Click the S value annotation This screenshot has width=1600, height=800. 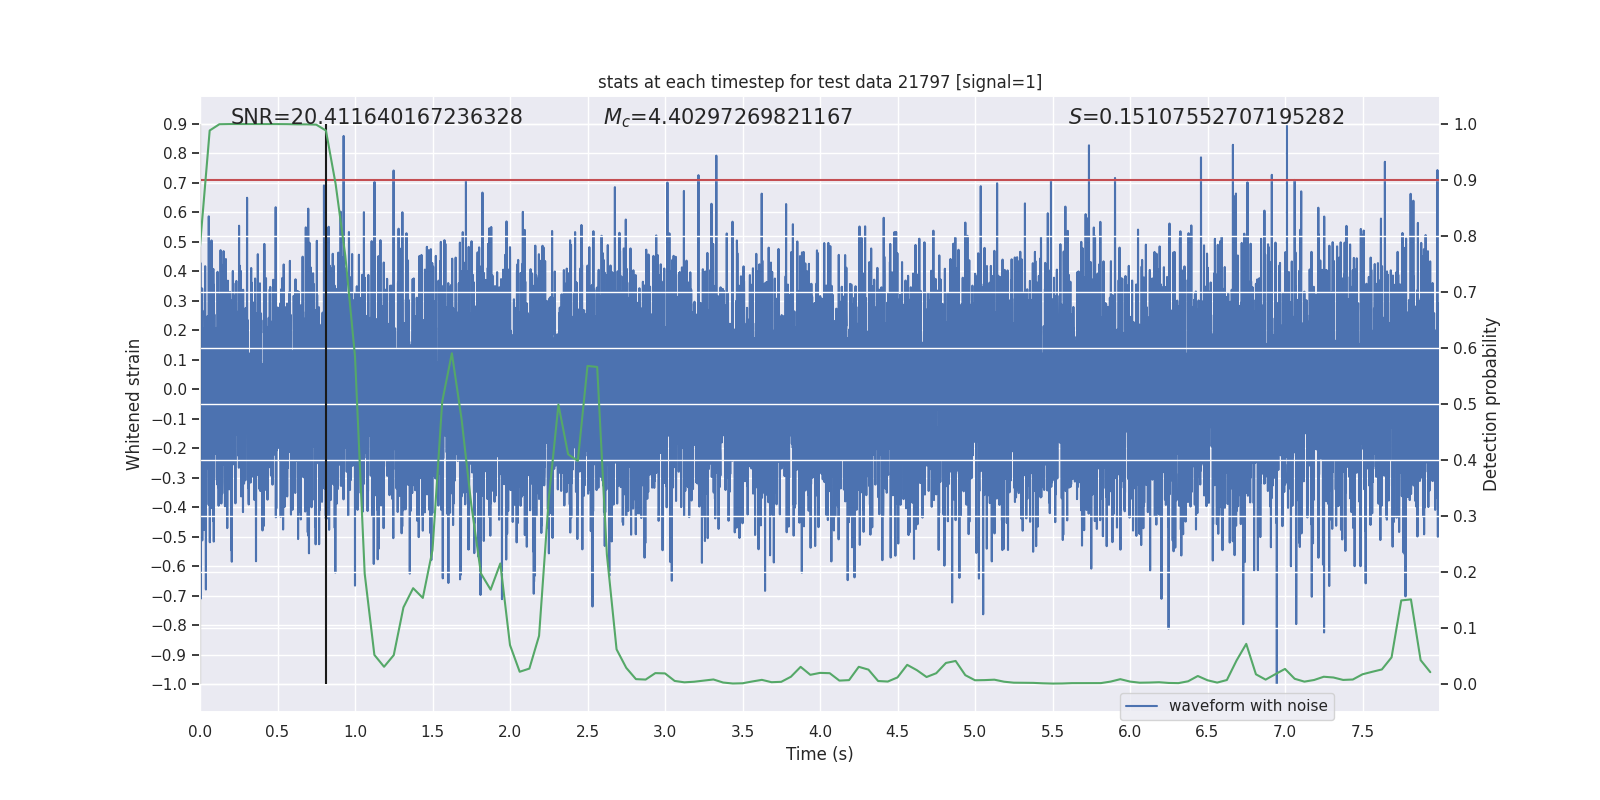click(x=1207, y=117)
